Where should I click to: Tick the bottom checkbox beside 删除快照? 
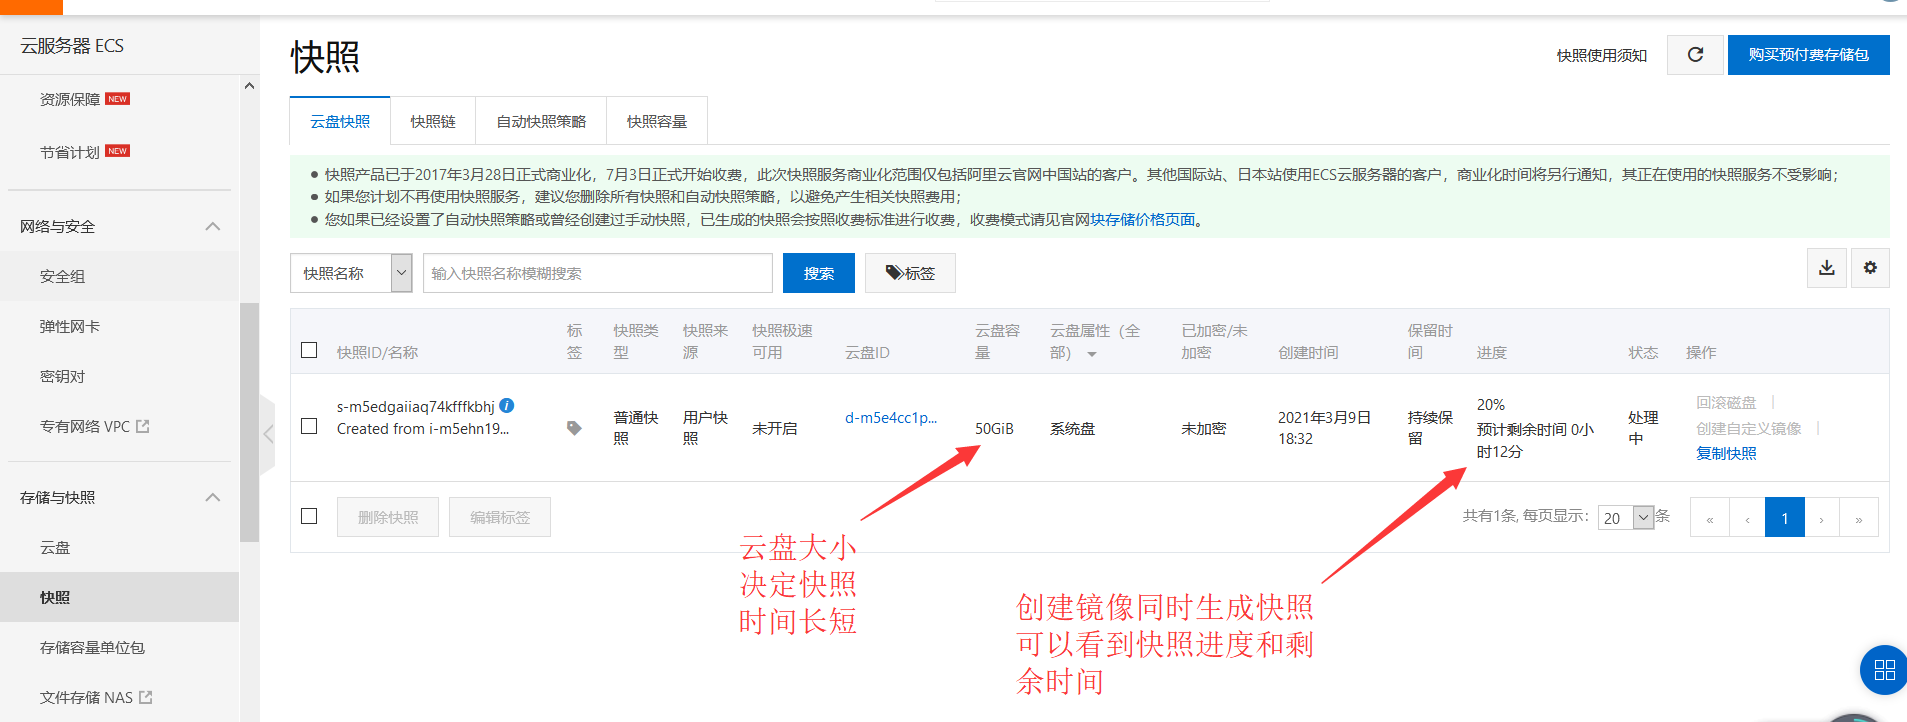coord(309,516)
